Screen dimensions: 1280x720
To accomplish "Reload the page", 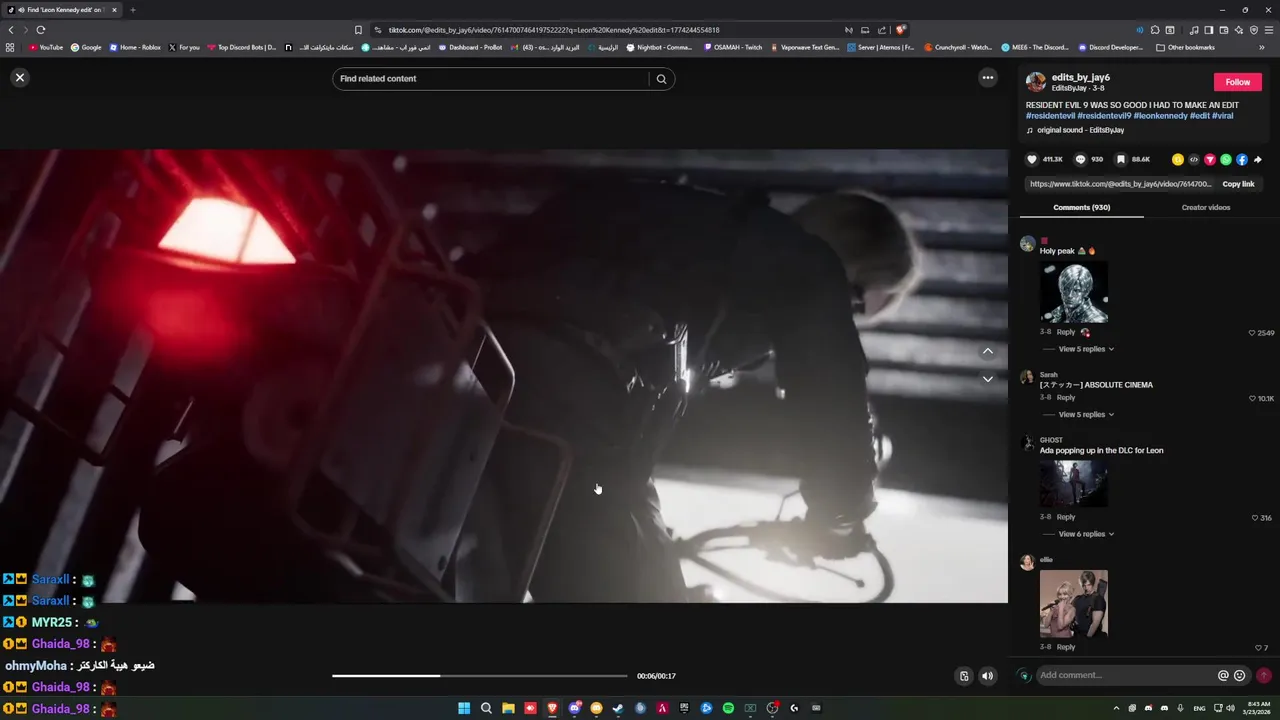I will 41,30.
